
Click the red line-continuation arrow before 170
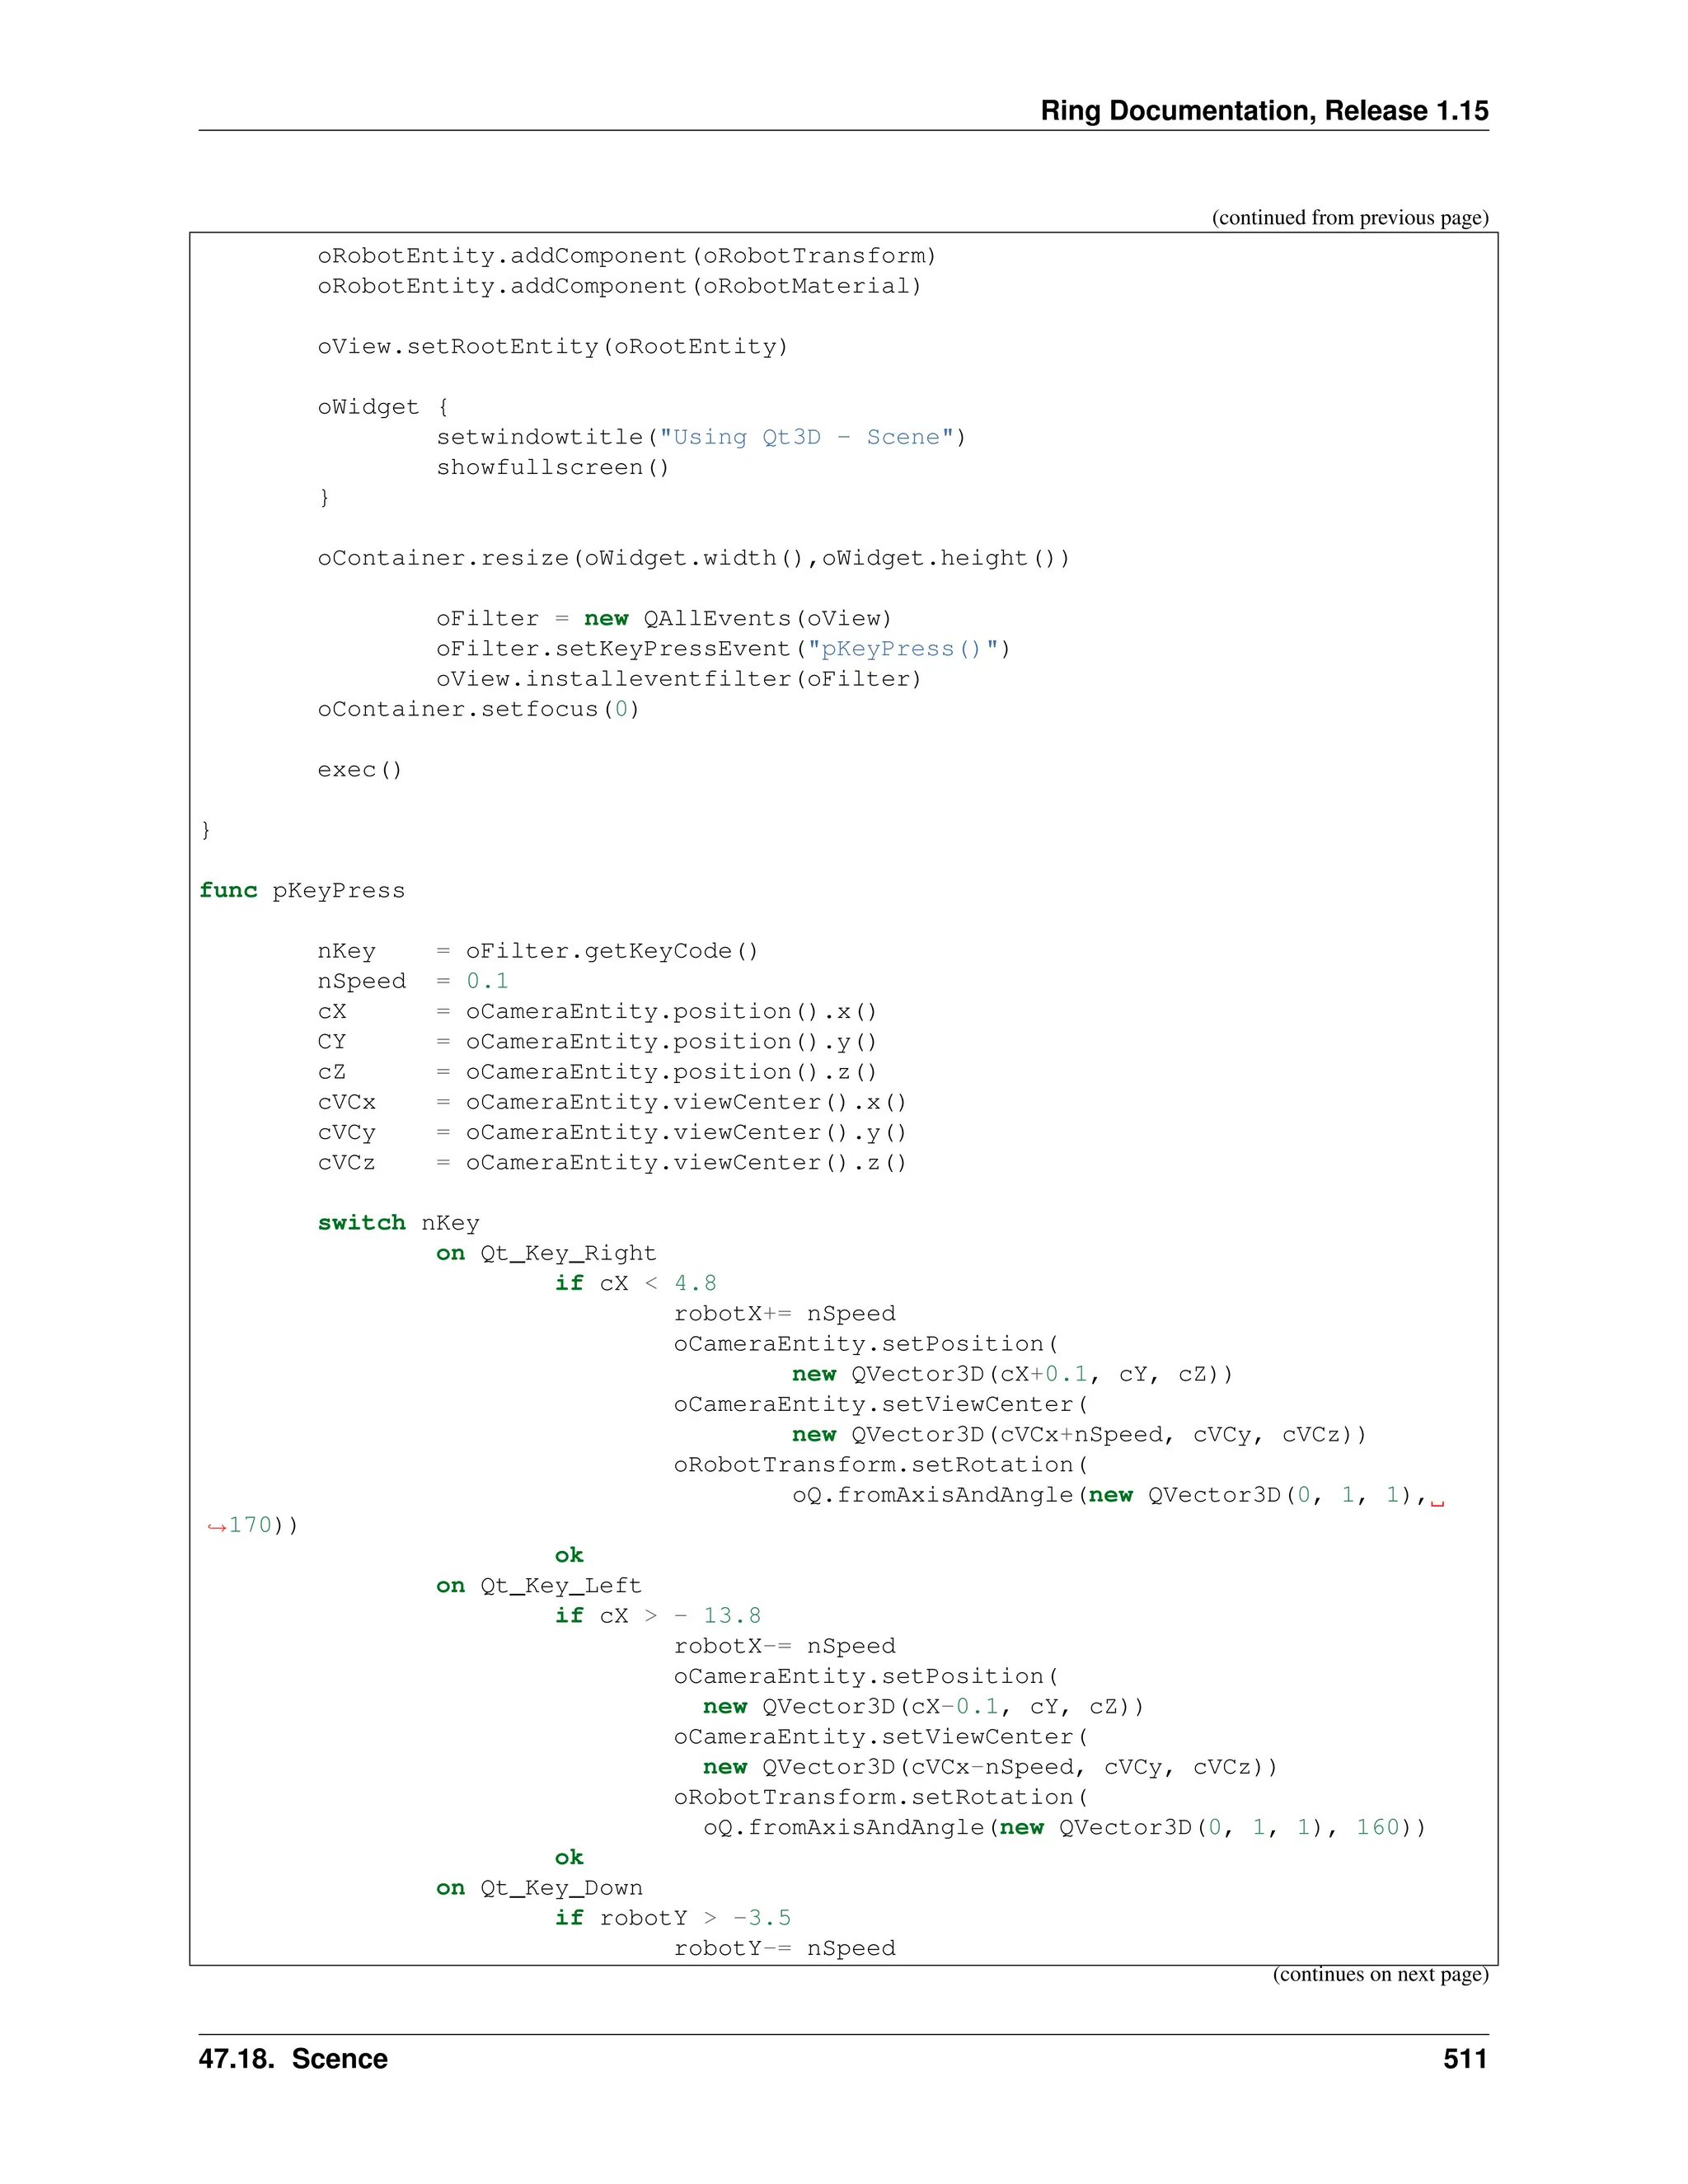coord(216,1526)
